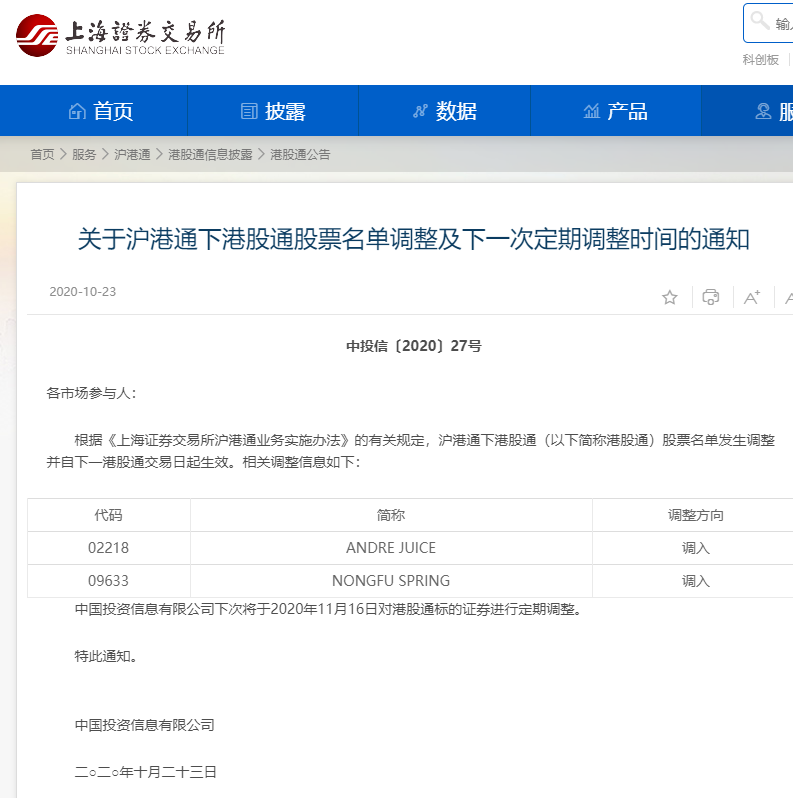Click the notice number 中投信〔2020〕27号
The width and height of the screenshot is (793, 798).
[x=413, y=346]
